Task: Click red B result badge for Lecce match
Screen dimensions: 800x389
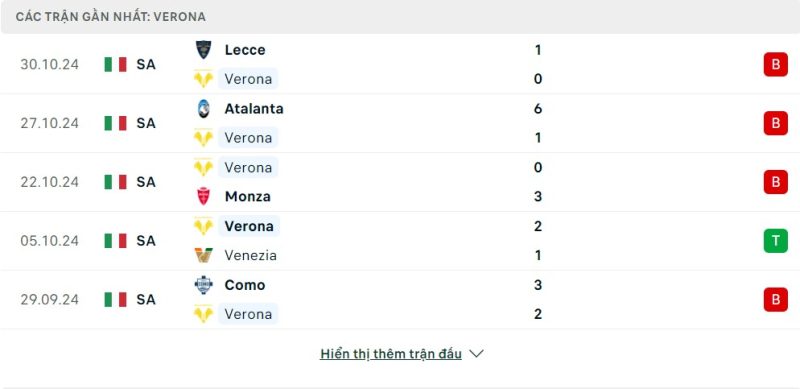Action: coord(776,64)
